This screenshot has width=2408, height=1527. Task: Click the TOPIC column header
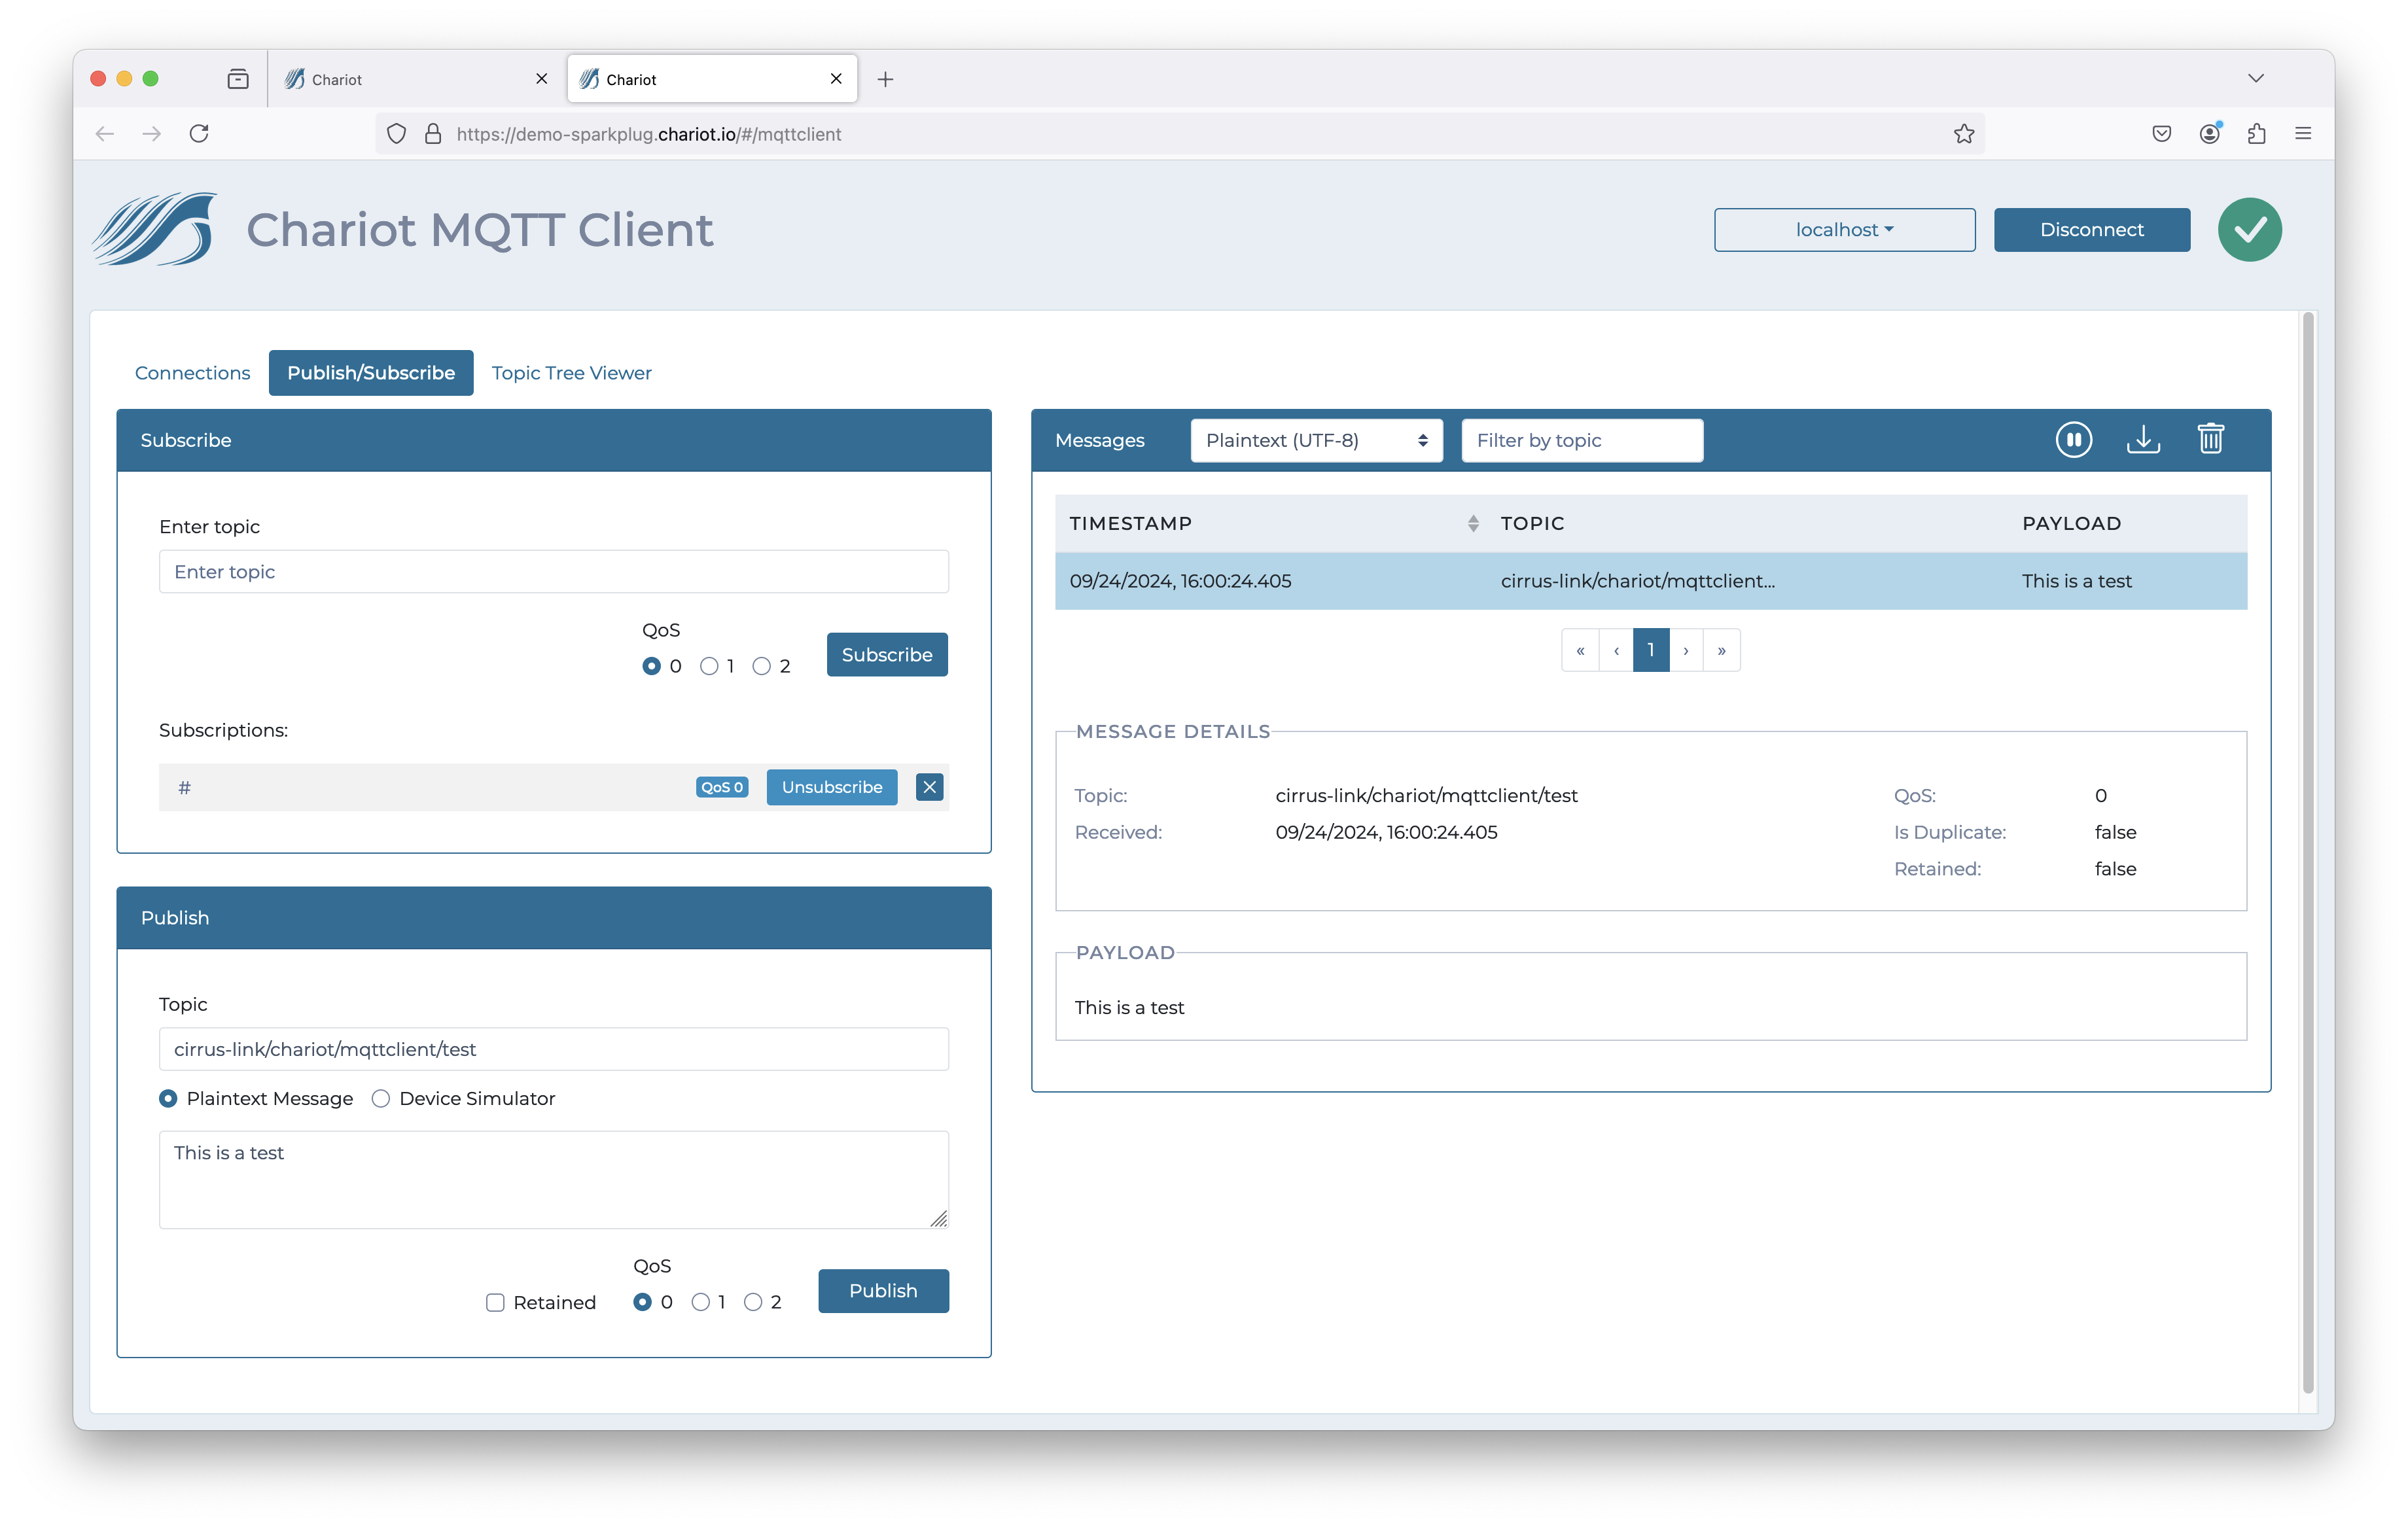pyautogui.click(x=1532, y=523)
